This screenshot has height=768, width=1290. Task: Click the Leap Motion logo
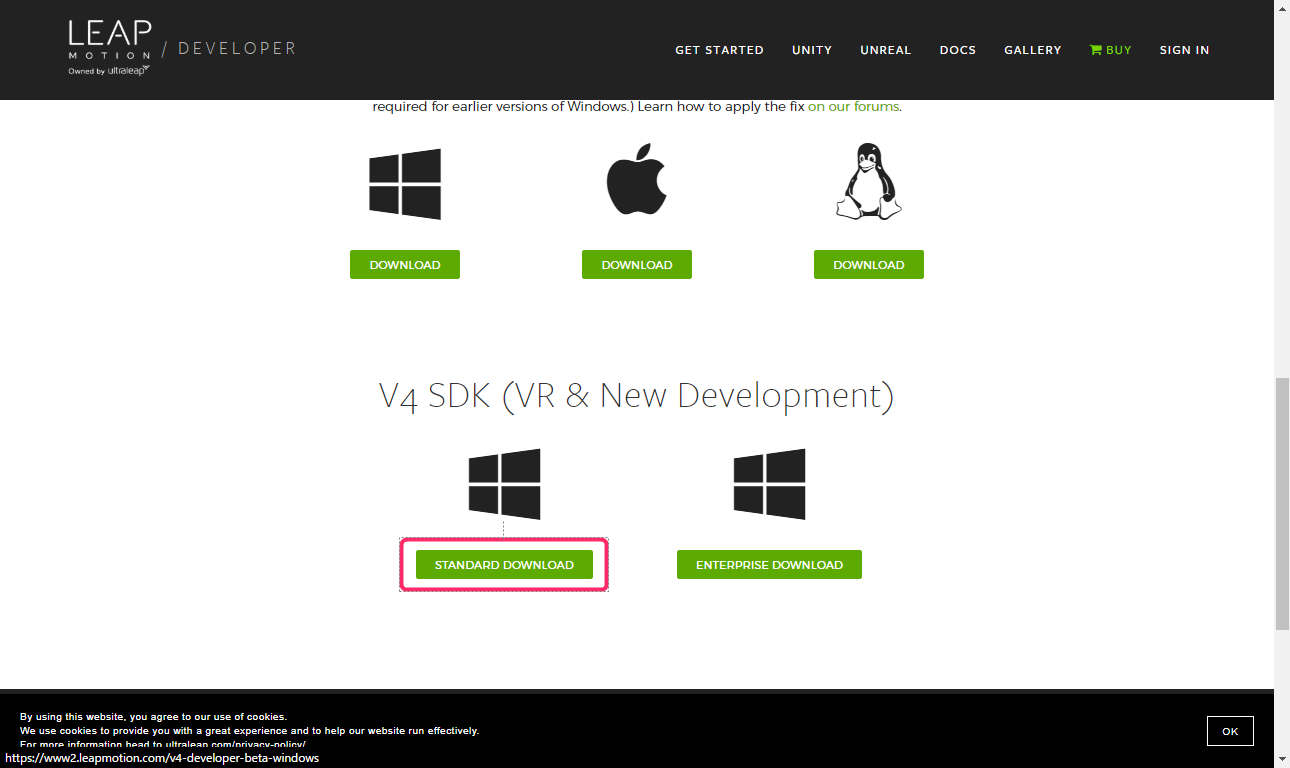click(110, 47)
